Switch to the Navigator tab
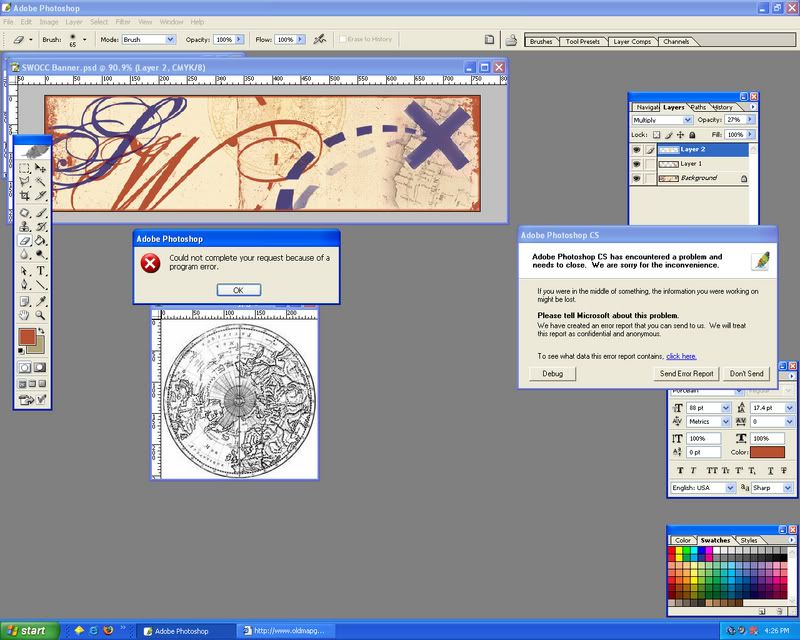The image size is (800, 640). [x=647, y=107]
